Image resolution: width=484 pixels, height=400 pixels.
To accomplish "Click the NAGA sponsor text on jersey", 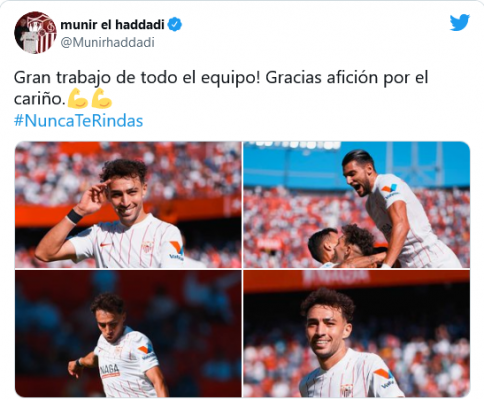I will click(x=110, y=370).
